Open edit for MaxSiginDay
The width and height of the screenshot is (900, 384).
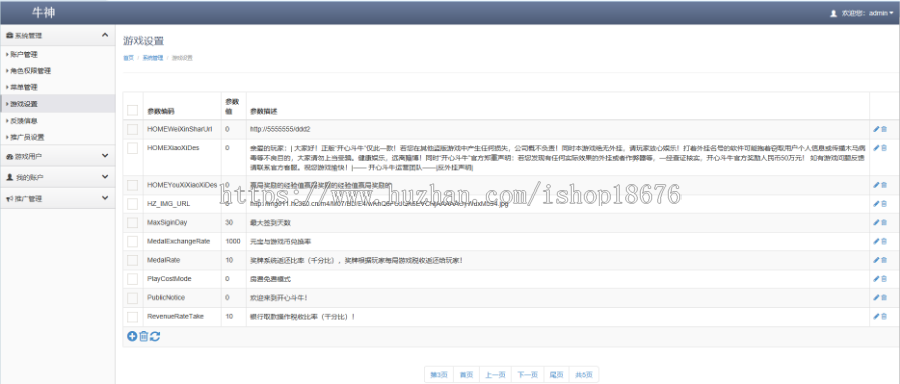[876, 222]
